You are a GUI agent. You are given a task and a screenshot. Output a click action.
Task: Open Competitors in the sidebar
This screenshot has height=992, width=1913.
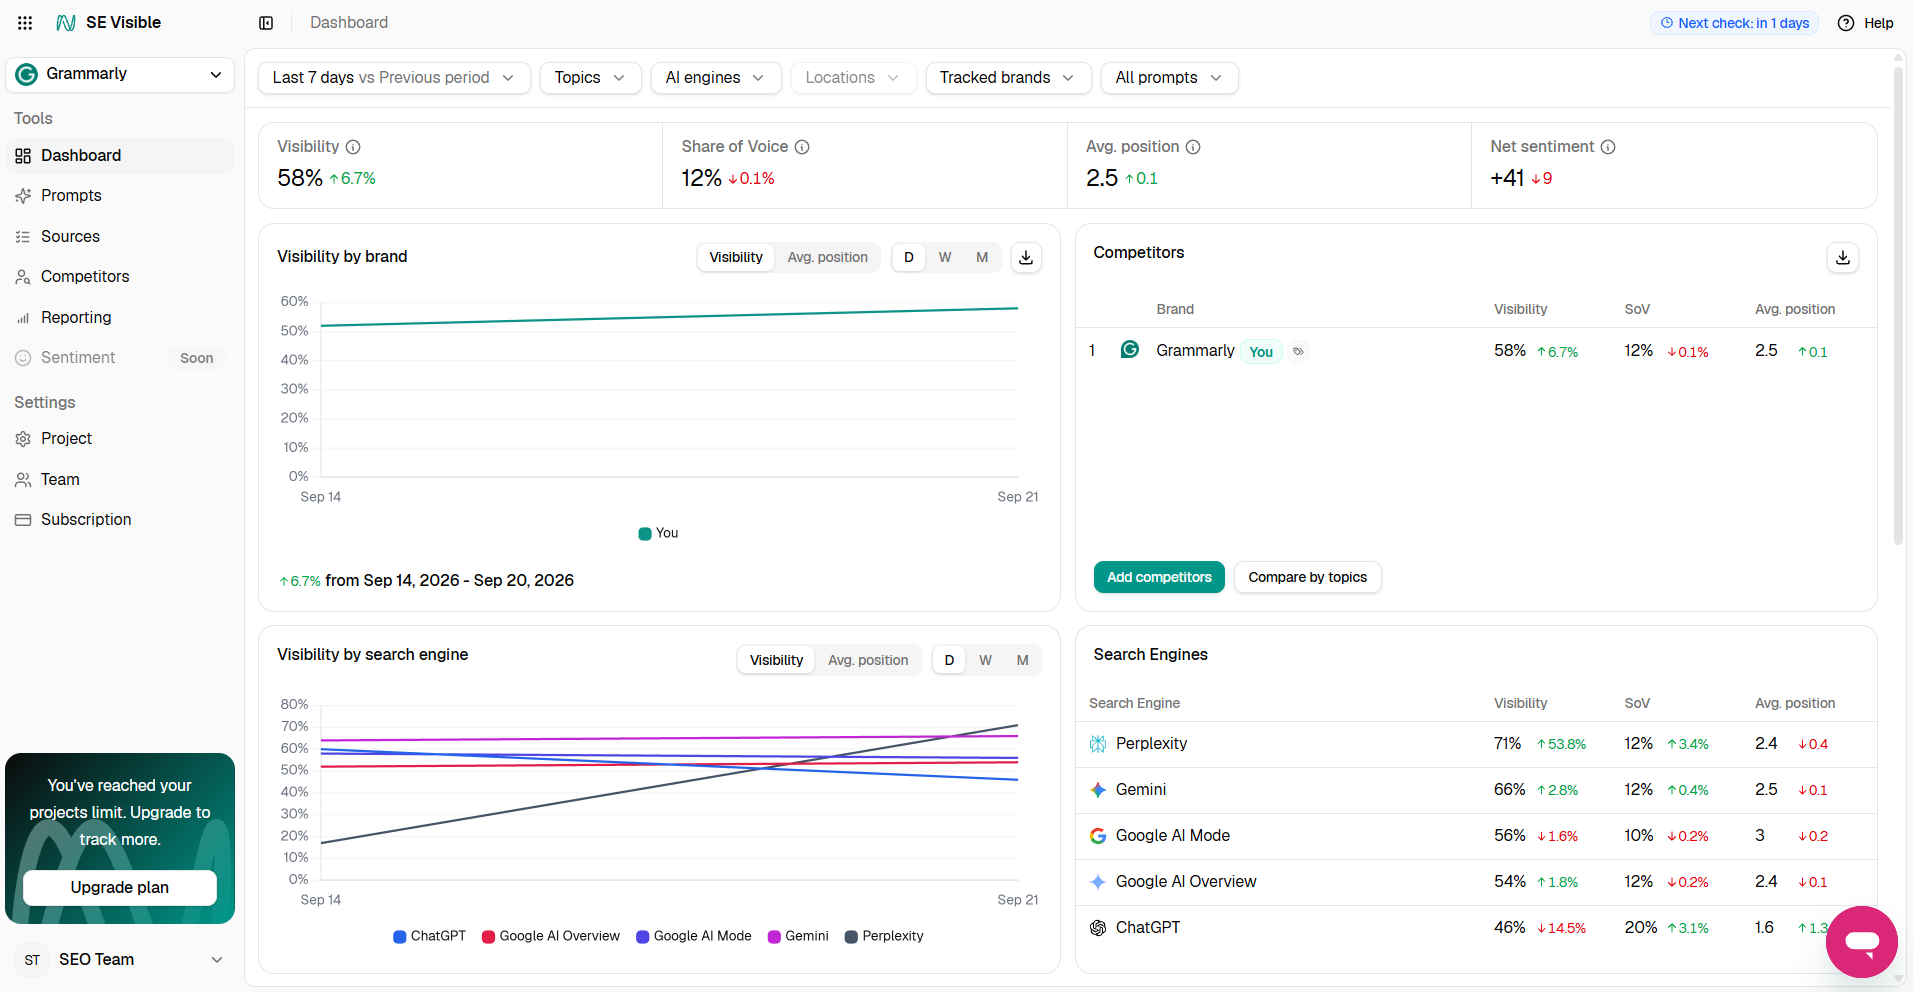click(x=120, y=277)
